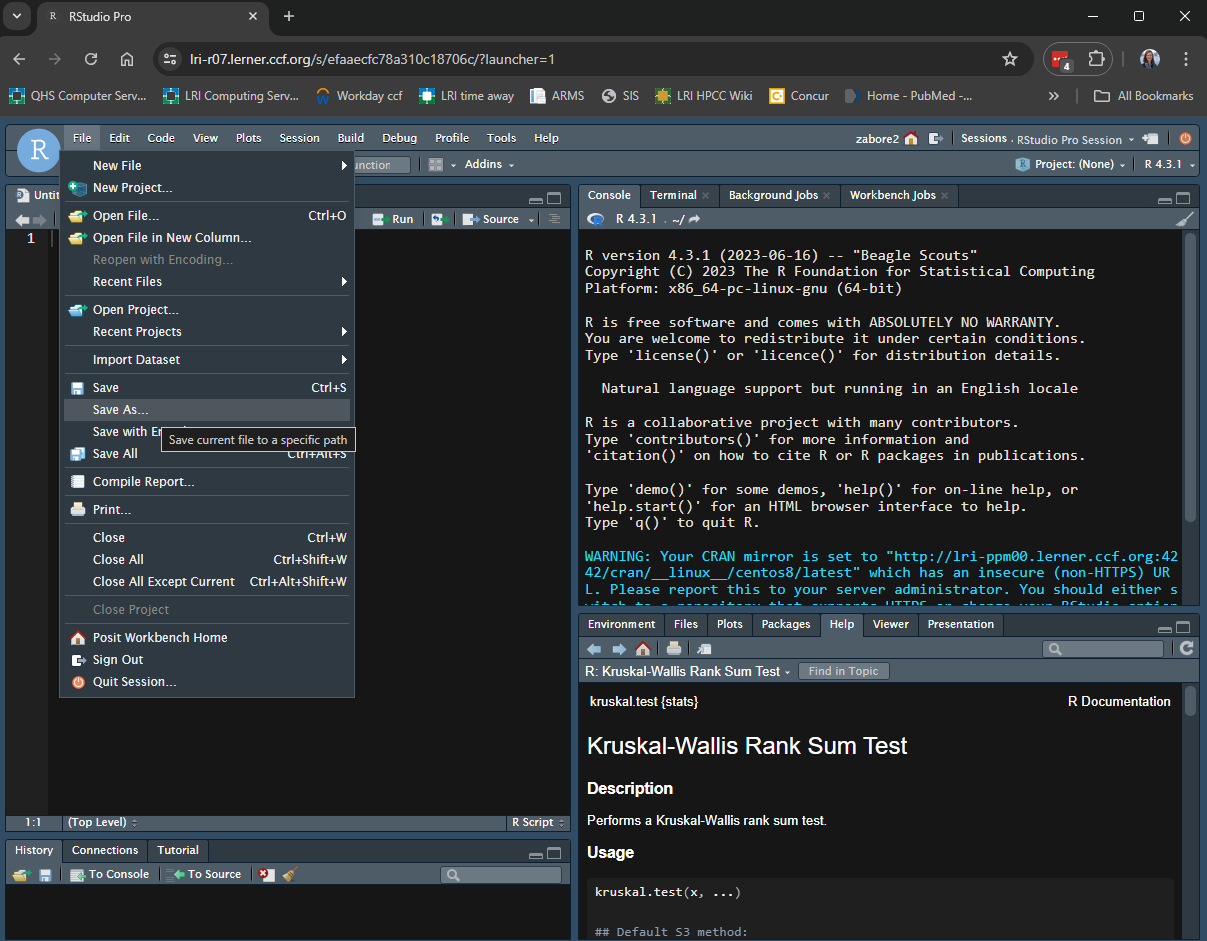Screen dimensions: 1207x941
Task: Click the save history floppy icon
Action: [45, 874]
